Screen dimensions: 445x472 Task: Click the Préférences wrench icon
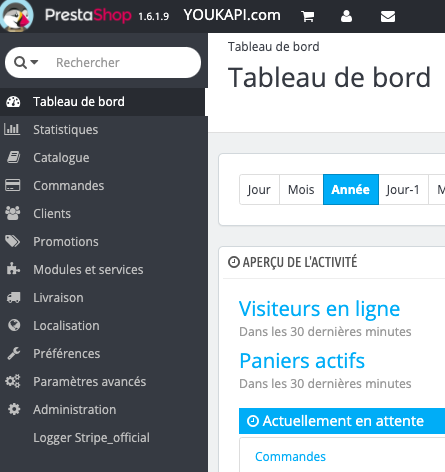[14, 353]
